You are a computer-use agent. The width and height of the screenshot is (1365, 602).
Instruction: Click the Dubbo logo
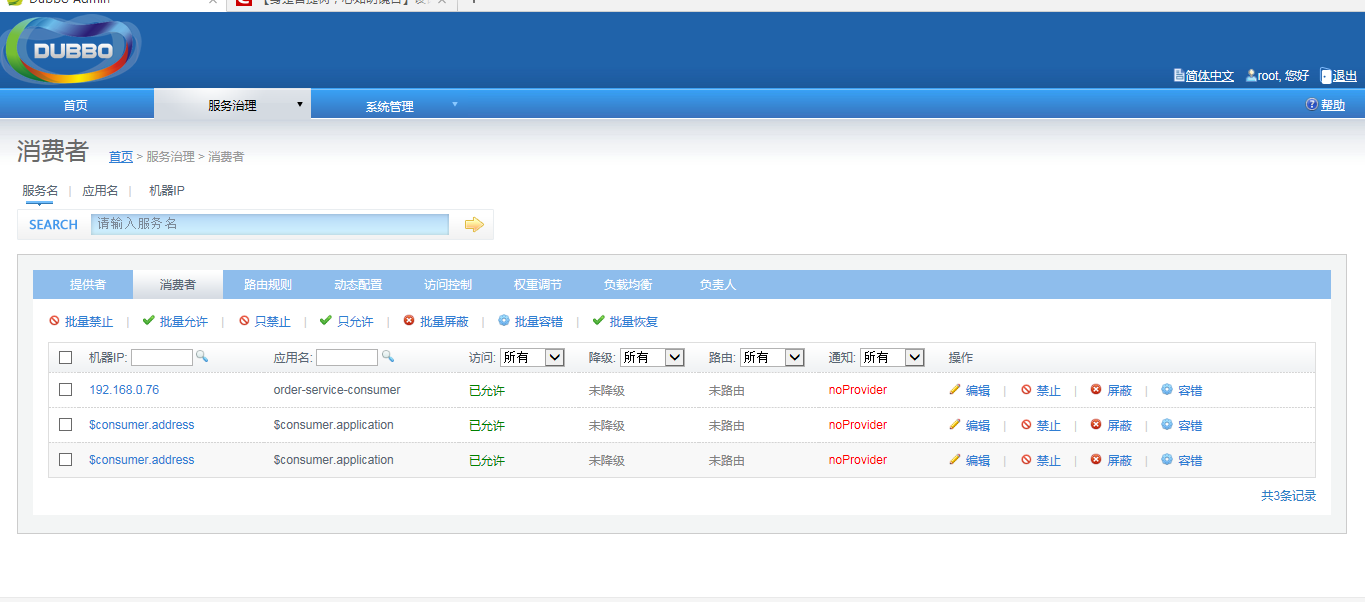click(x=70, y=50)
